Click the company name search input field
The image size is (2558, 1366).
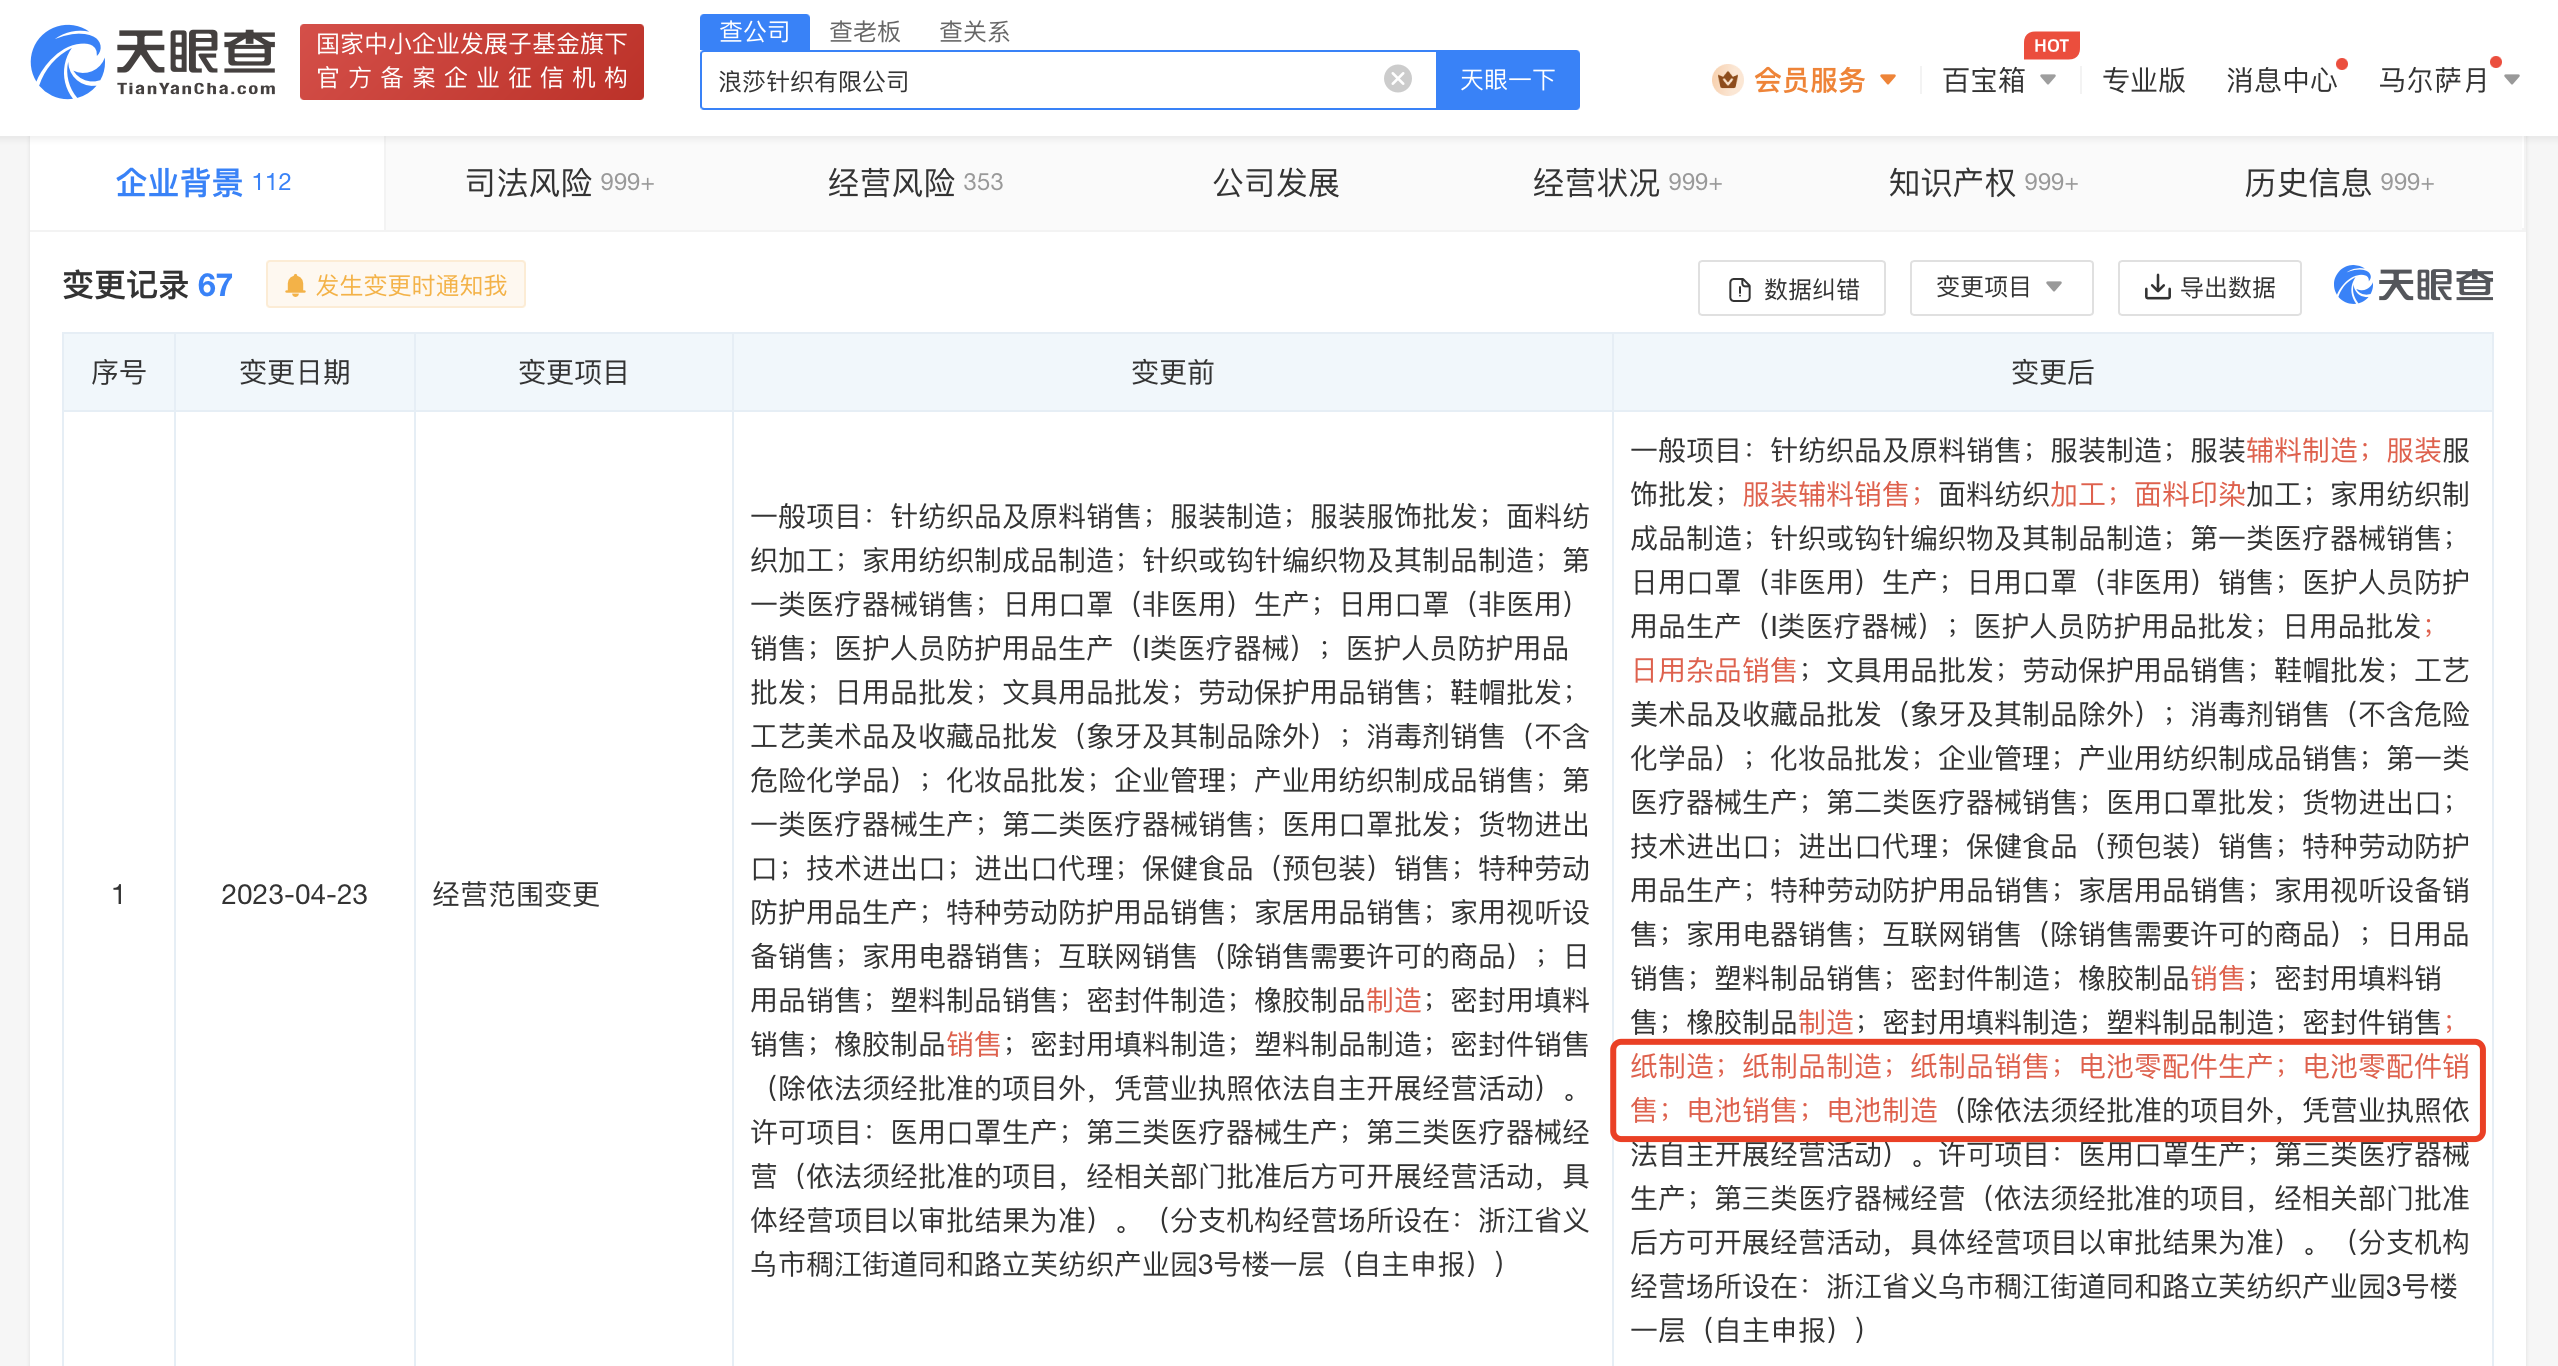coord(1040,80)
